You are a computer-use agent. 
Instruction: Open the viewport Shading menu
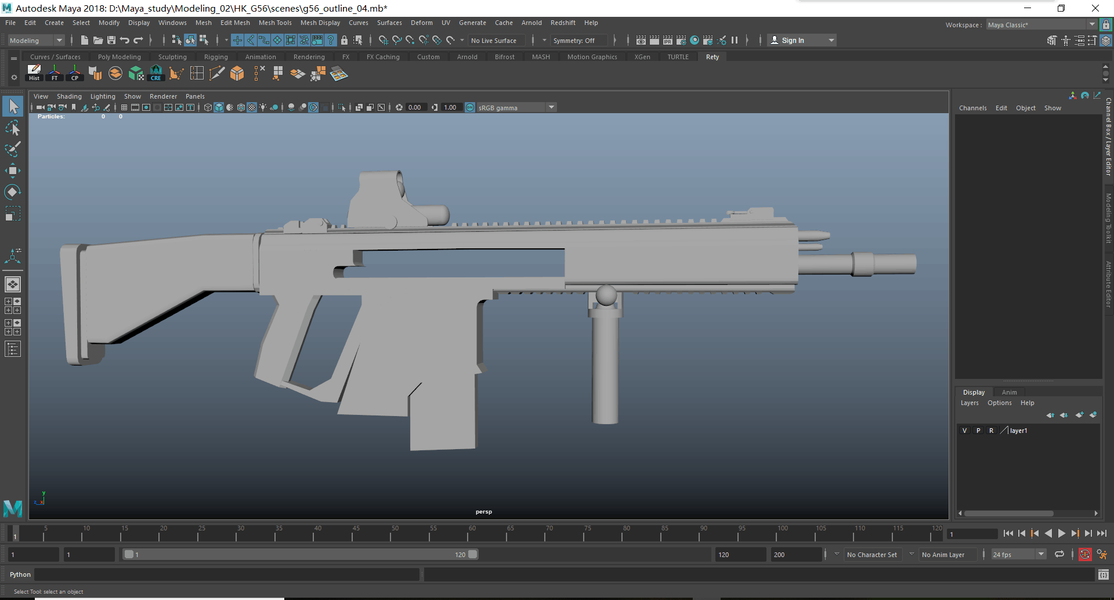click(x=69, y=97)
